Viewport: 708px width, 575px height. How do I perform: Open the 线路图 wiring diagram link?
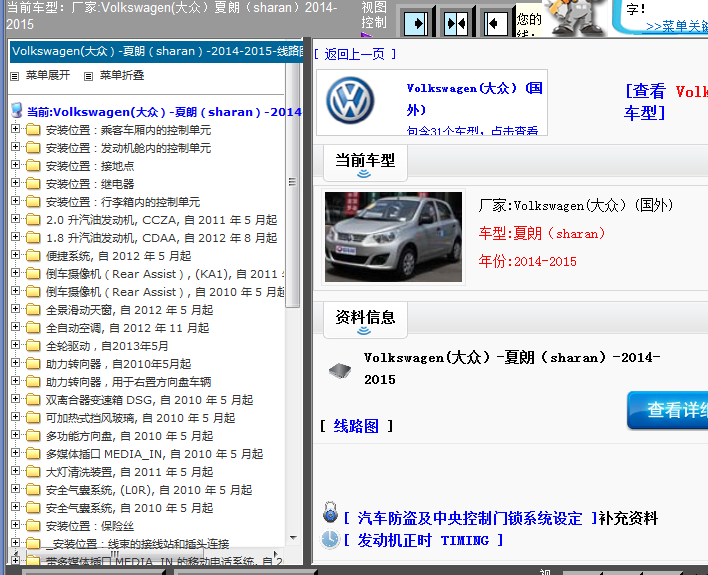pyautogui.click(x=356, y=426)
